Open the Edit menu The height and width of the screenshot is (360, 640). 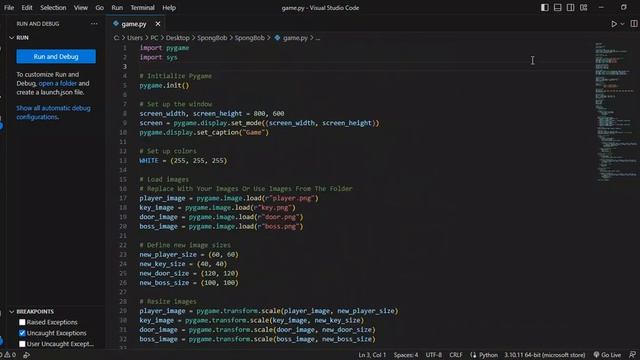click(x=27, y=8)
